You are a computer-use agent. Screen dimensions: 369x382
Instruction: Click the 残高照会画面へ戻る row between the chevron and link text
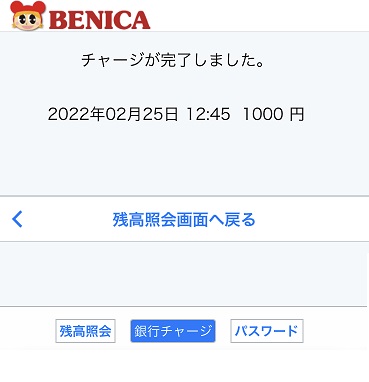pyautogui.click(x=67, y=220)
